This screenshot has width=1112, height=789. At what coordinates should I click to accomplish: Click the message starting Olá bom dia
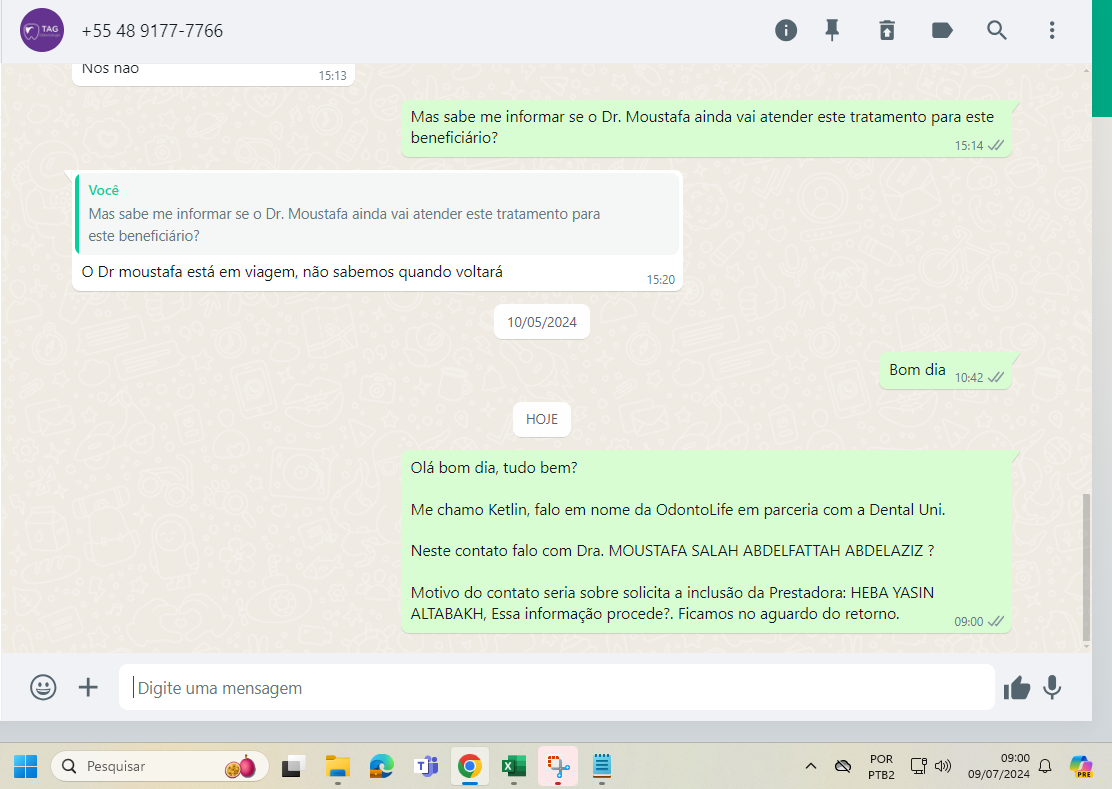(x=706, y=541)
